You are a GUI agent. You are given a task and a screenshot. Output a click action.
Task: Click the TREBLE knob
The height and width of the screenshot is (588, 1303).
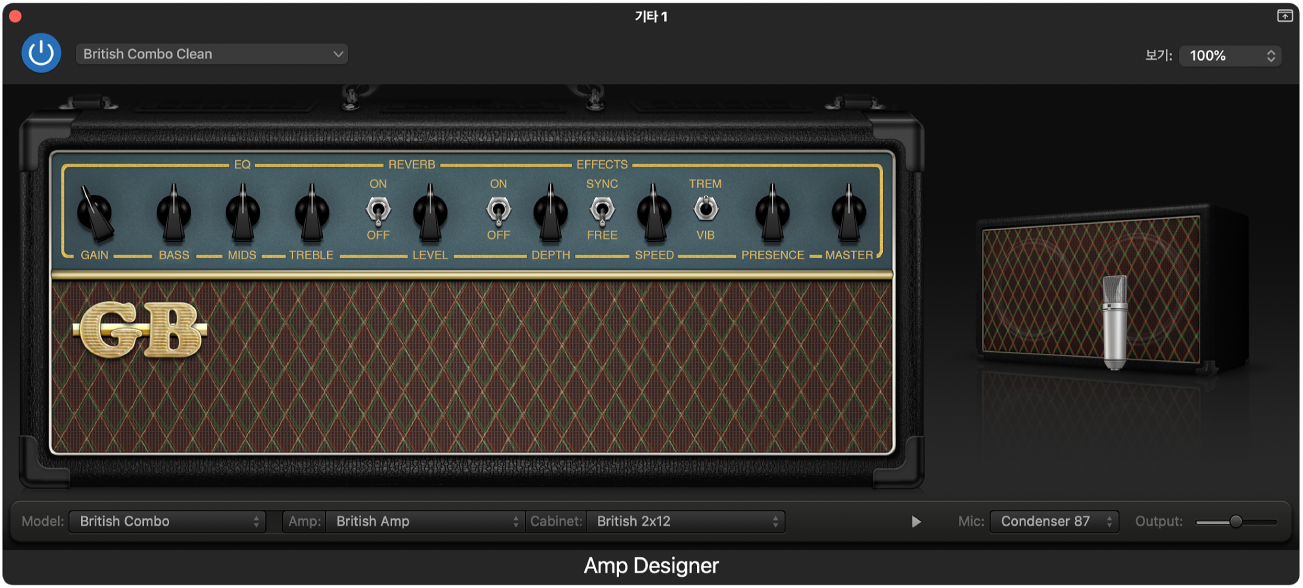coord(311,211)
